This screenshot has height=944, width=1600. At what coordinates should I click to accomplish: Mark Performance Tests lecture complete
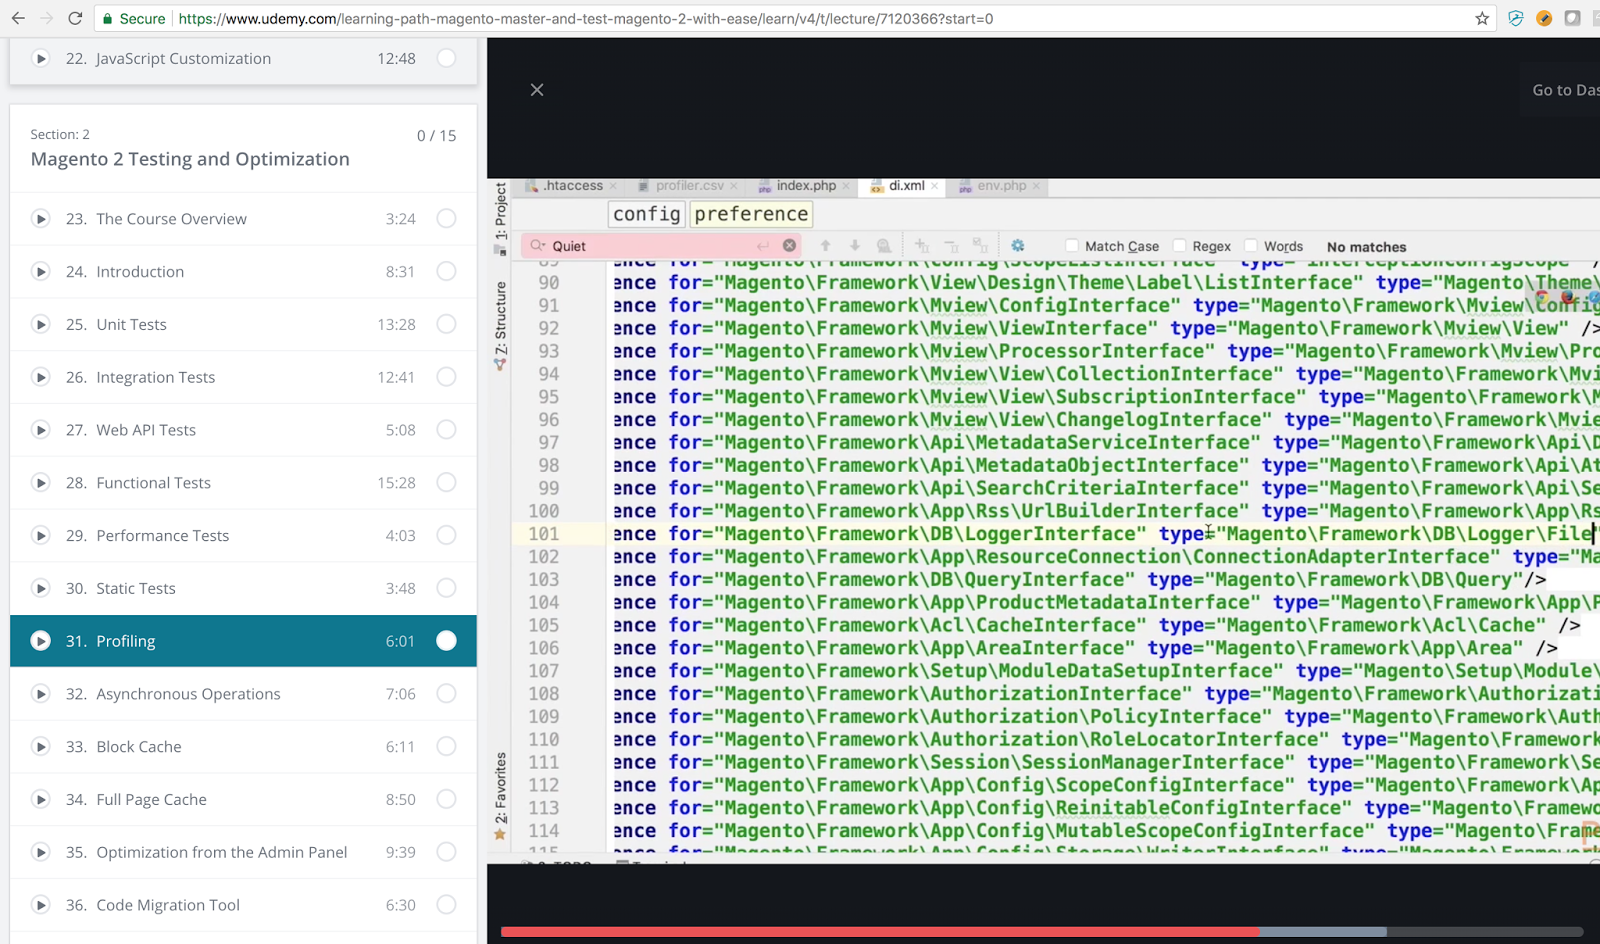(x=446, y=536)
